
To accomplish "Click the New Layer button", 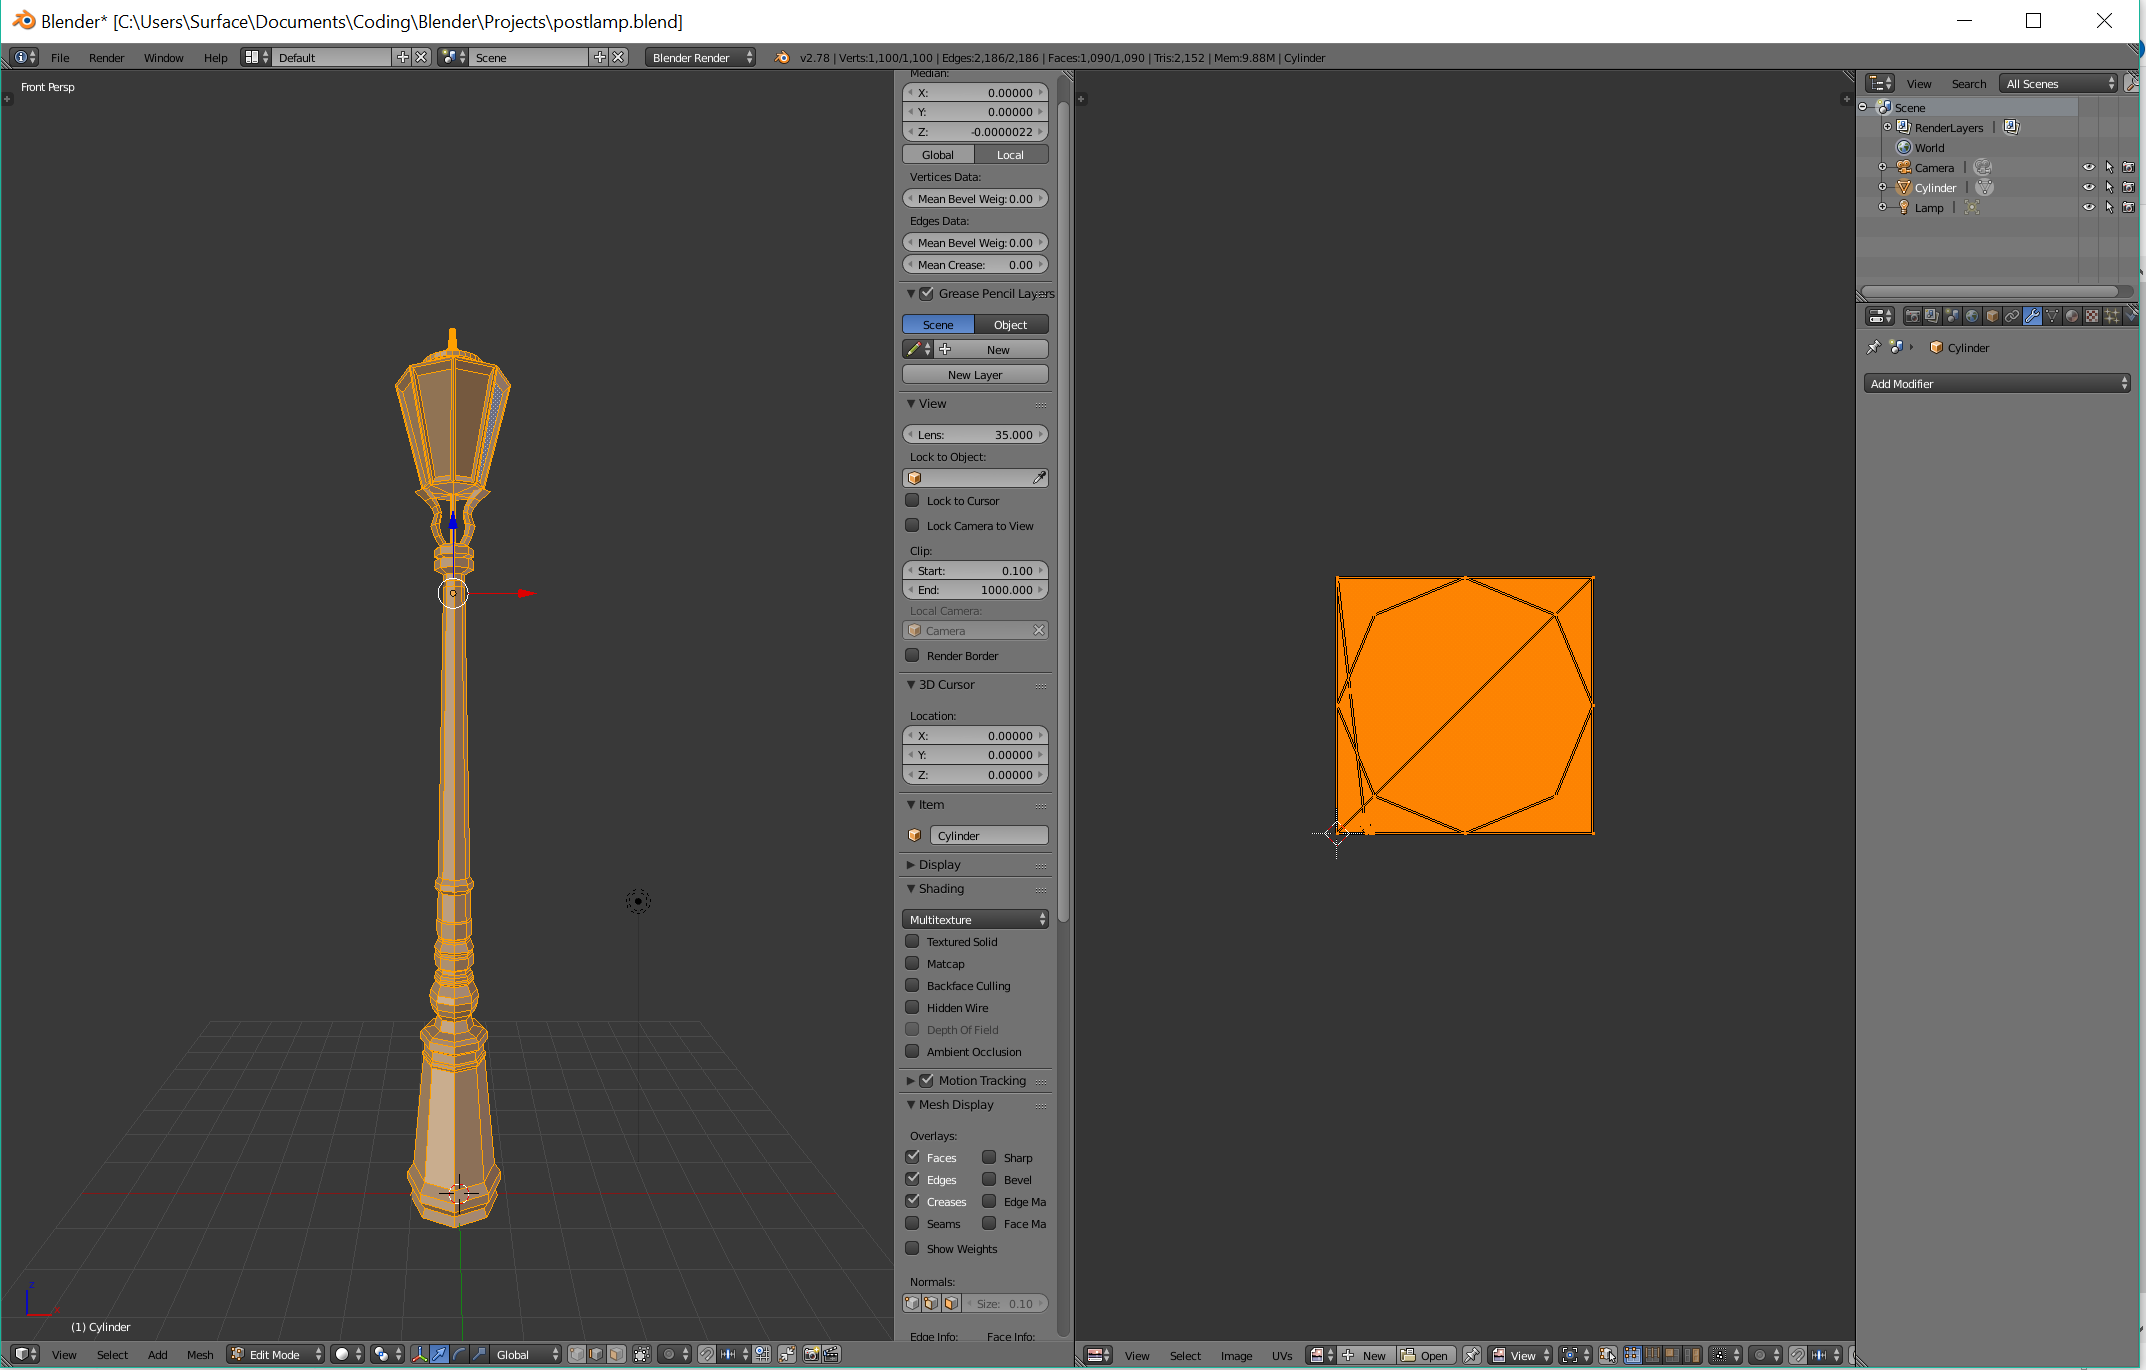I will (975, 374).
